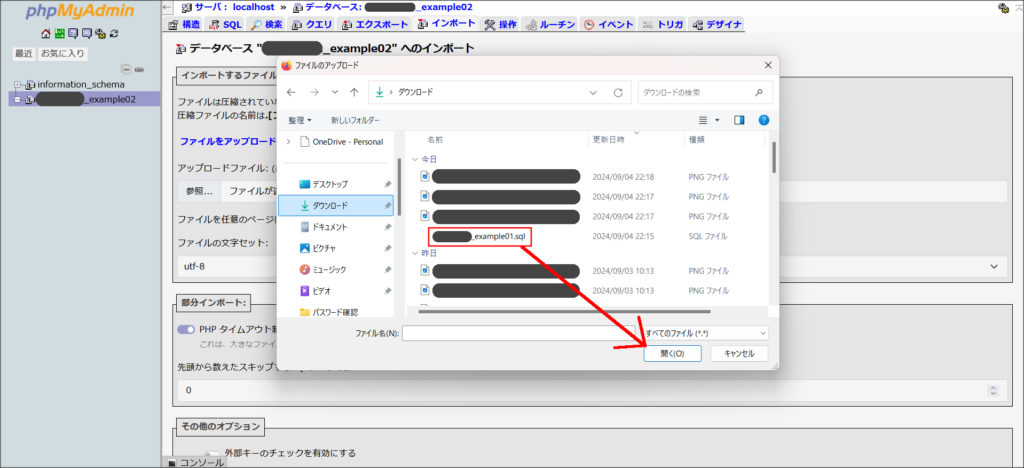Go to phpMyAdmin home via house icon
The height and width of the screenshot is (468, 1024).
pyautogui.click(x=45, y=34)
